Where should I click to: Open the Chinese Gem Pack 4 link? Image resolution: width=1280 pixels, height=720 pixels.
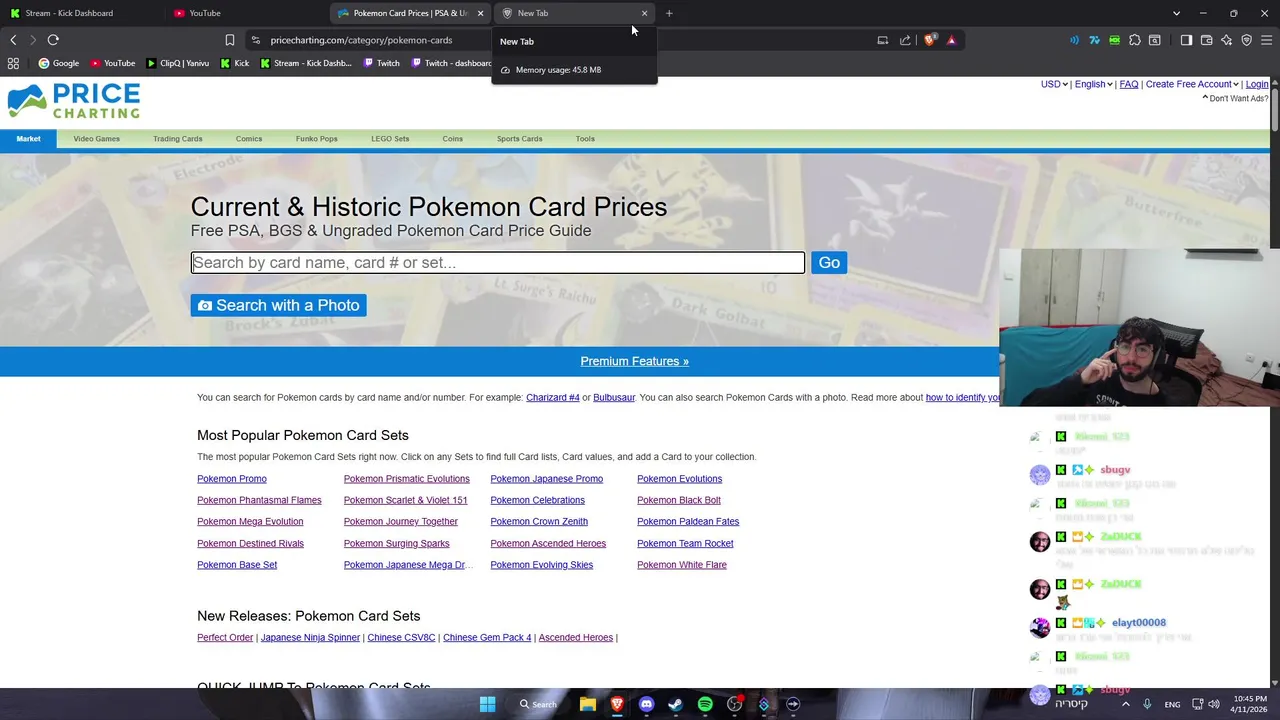pos(487,637)
